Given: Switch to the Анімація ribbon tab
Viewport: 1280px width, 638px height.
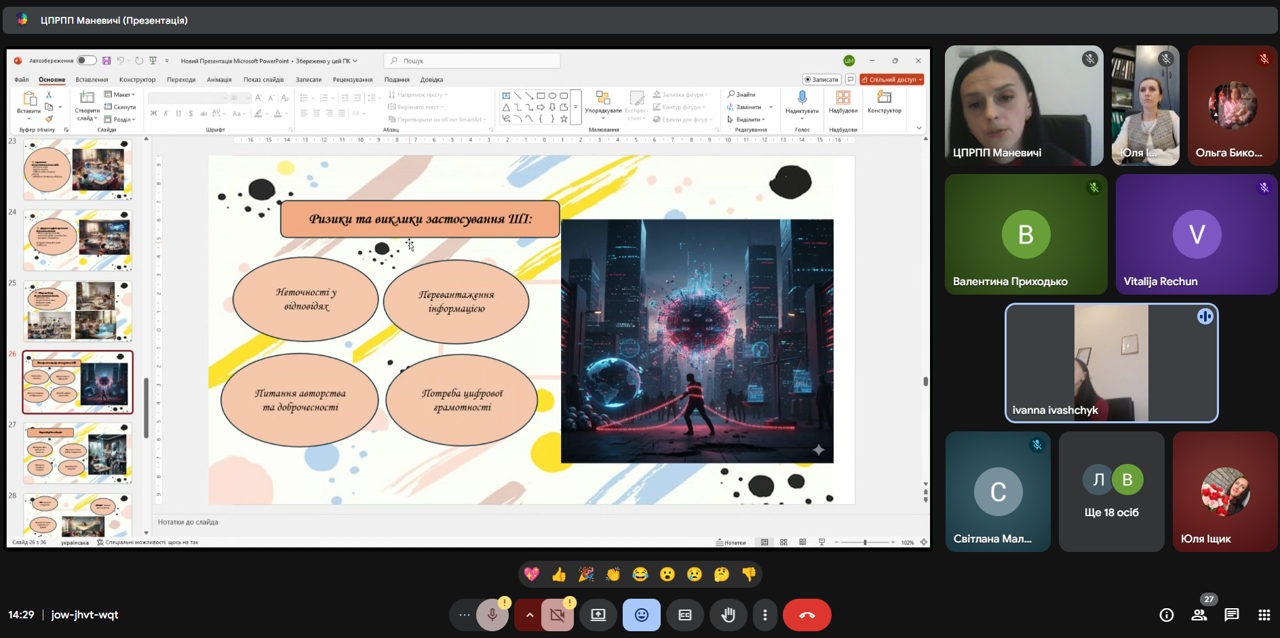Looking at the screenshot, I should point(219,80).
